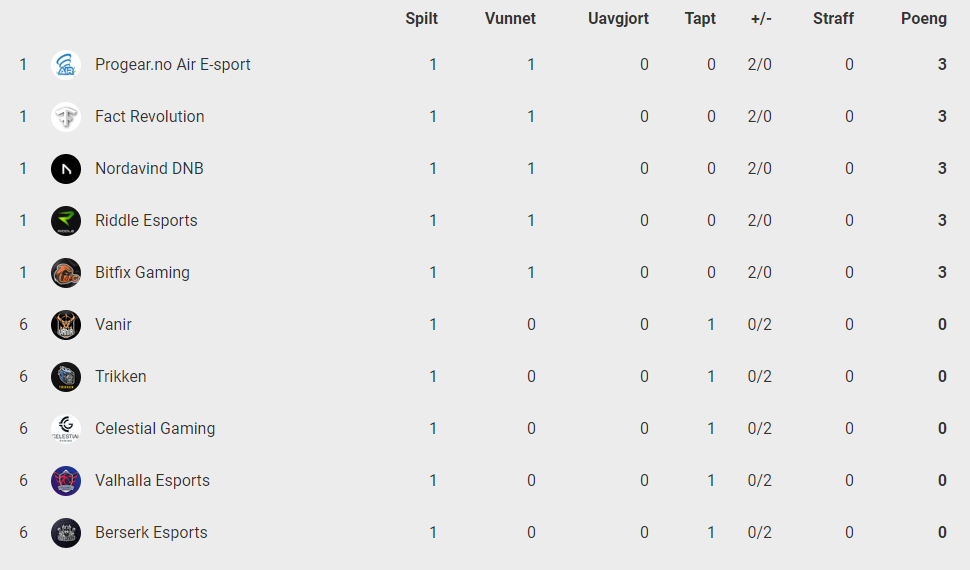Screen dimensions: 970x570
Task: Click the Trikken team logo
Action: (x=66, y=377)
